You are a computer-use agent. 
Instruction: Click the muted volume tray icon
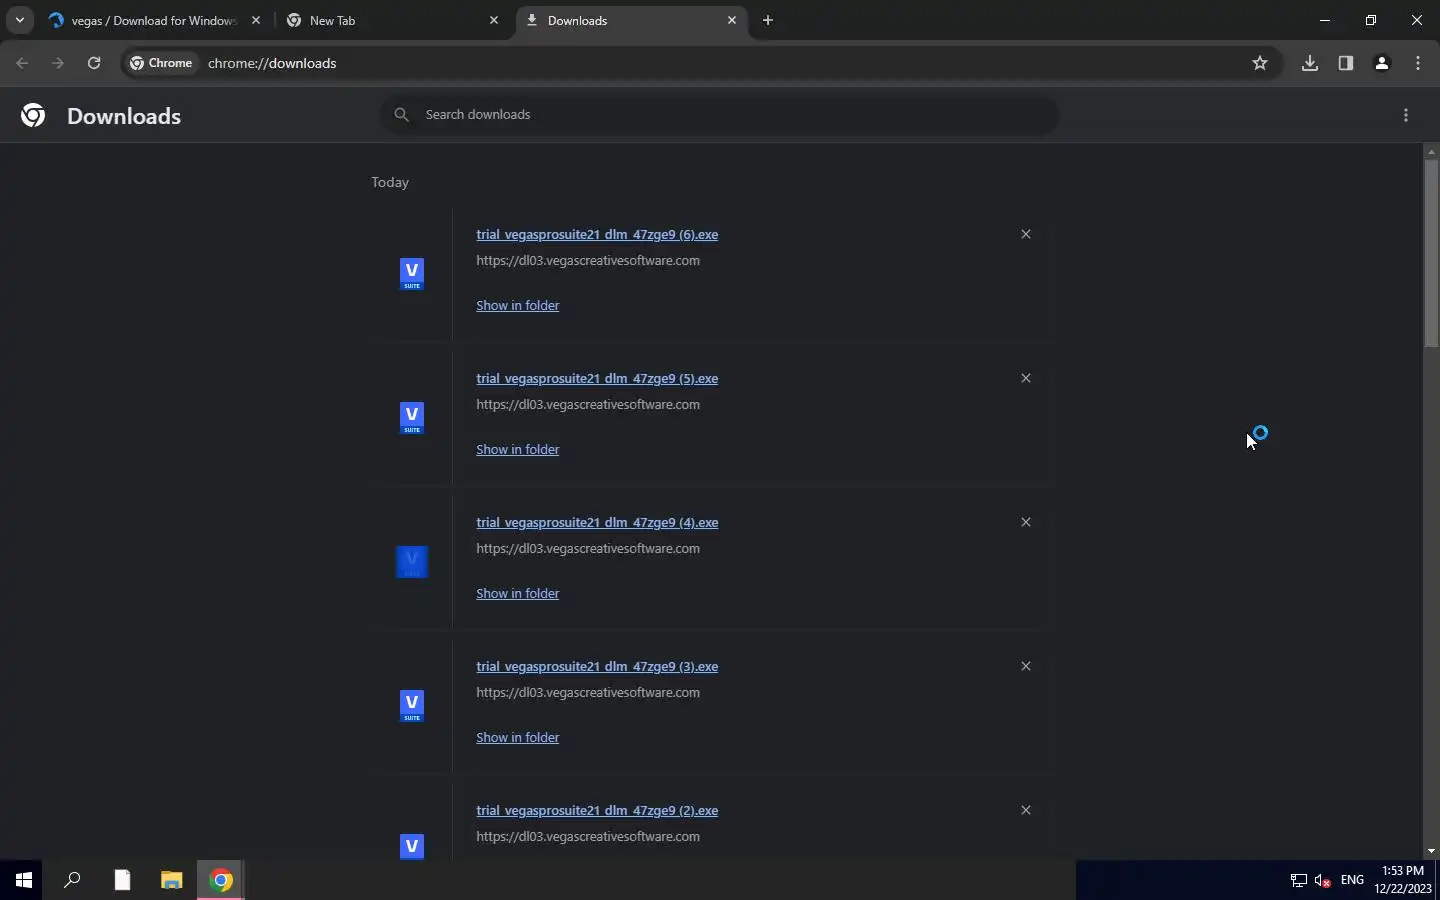pyautogui.click(x=1323, y=881)
